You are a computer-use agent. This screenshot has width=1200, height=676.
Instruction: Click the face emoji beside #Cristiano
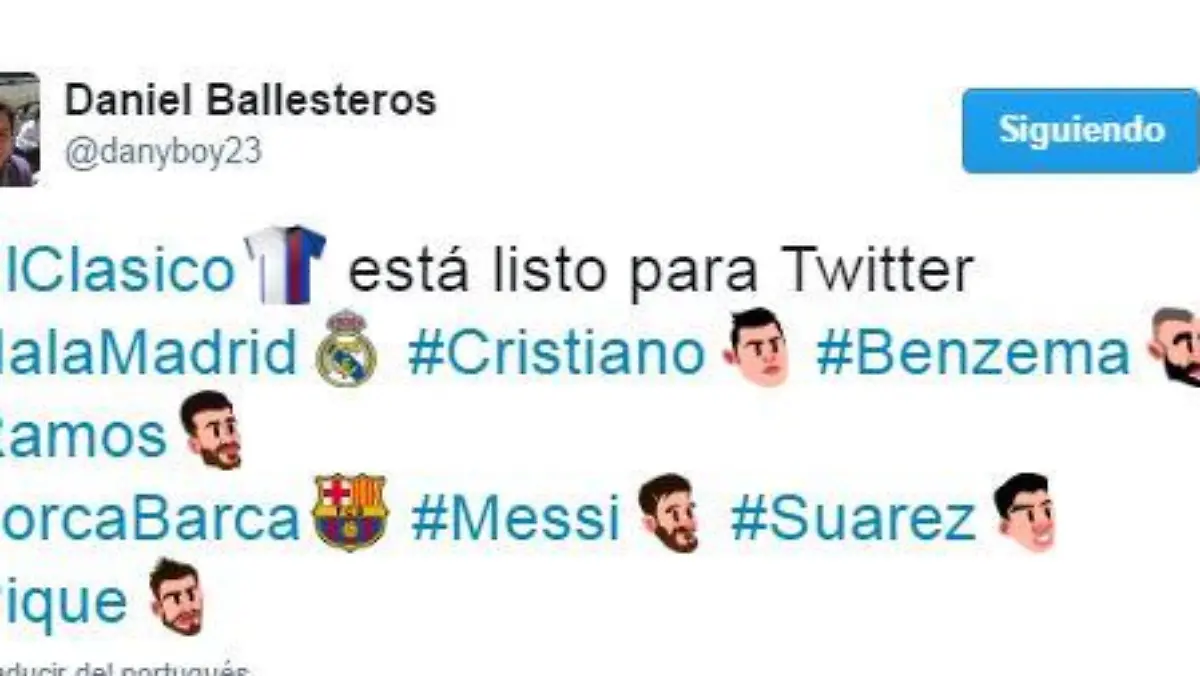(758, 347)
